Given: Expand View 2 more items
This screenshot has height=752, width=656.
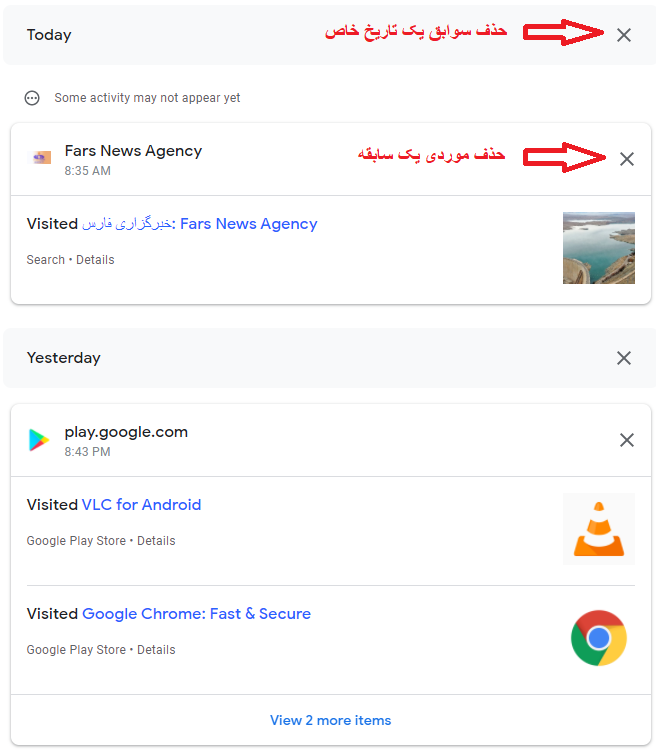Looking at the screenshot, I should (330, 720).
